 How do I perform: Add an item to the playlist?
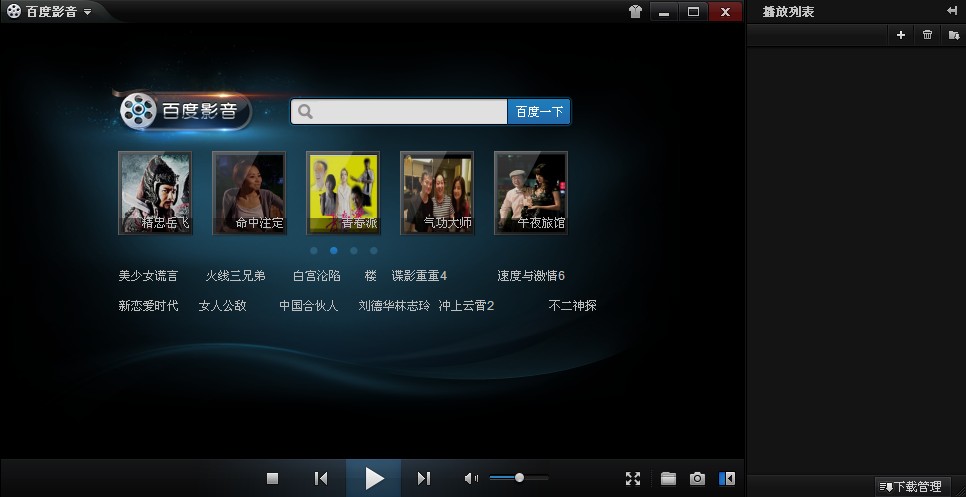click(901, 35)
